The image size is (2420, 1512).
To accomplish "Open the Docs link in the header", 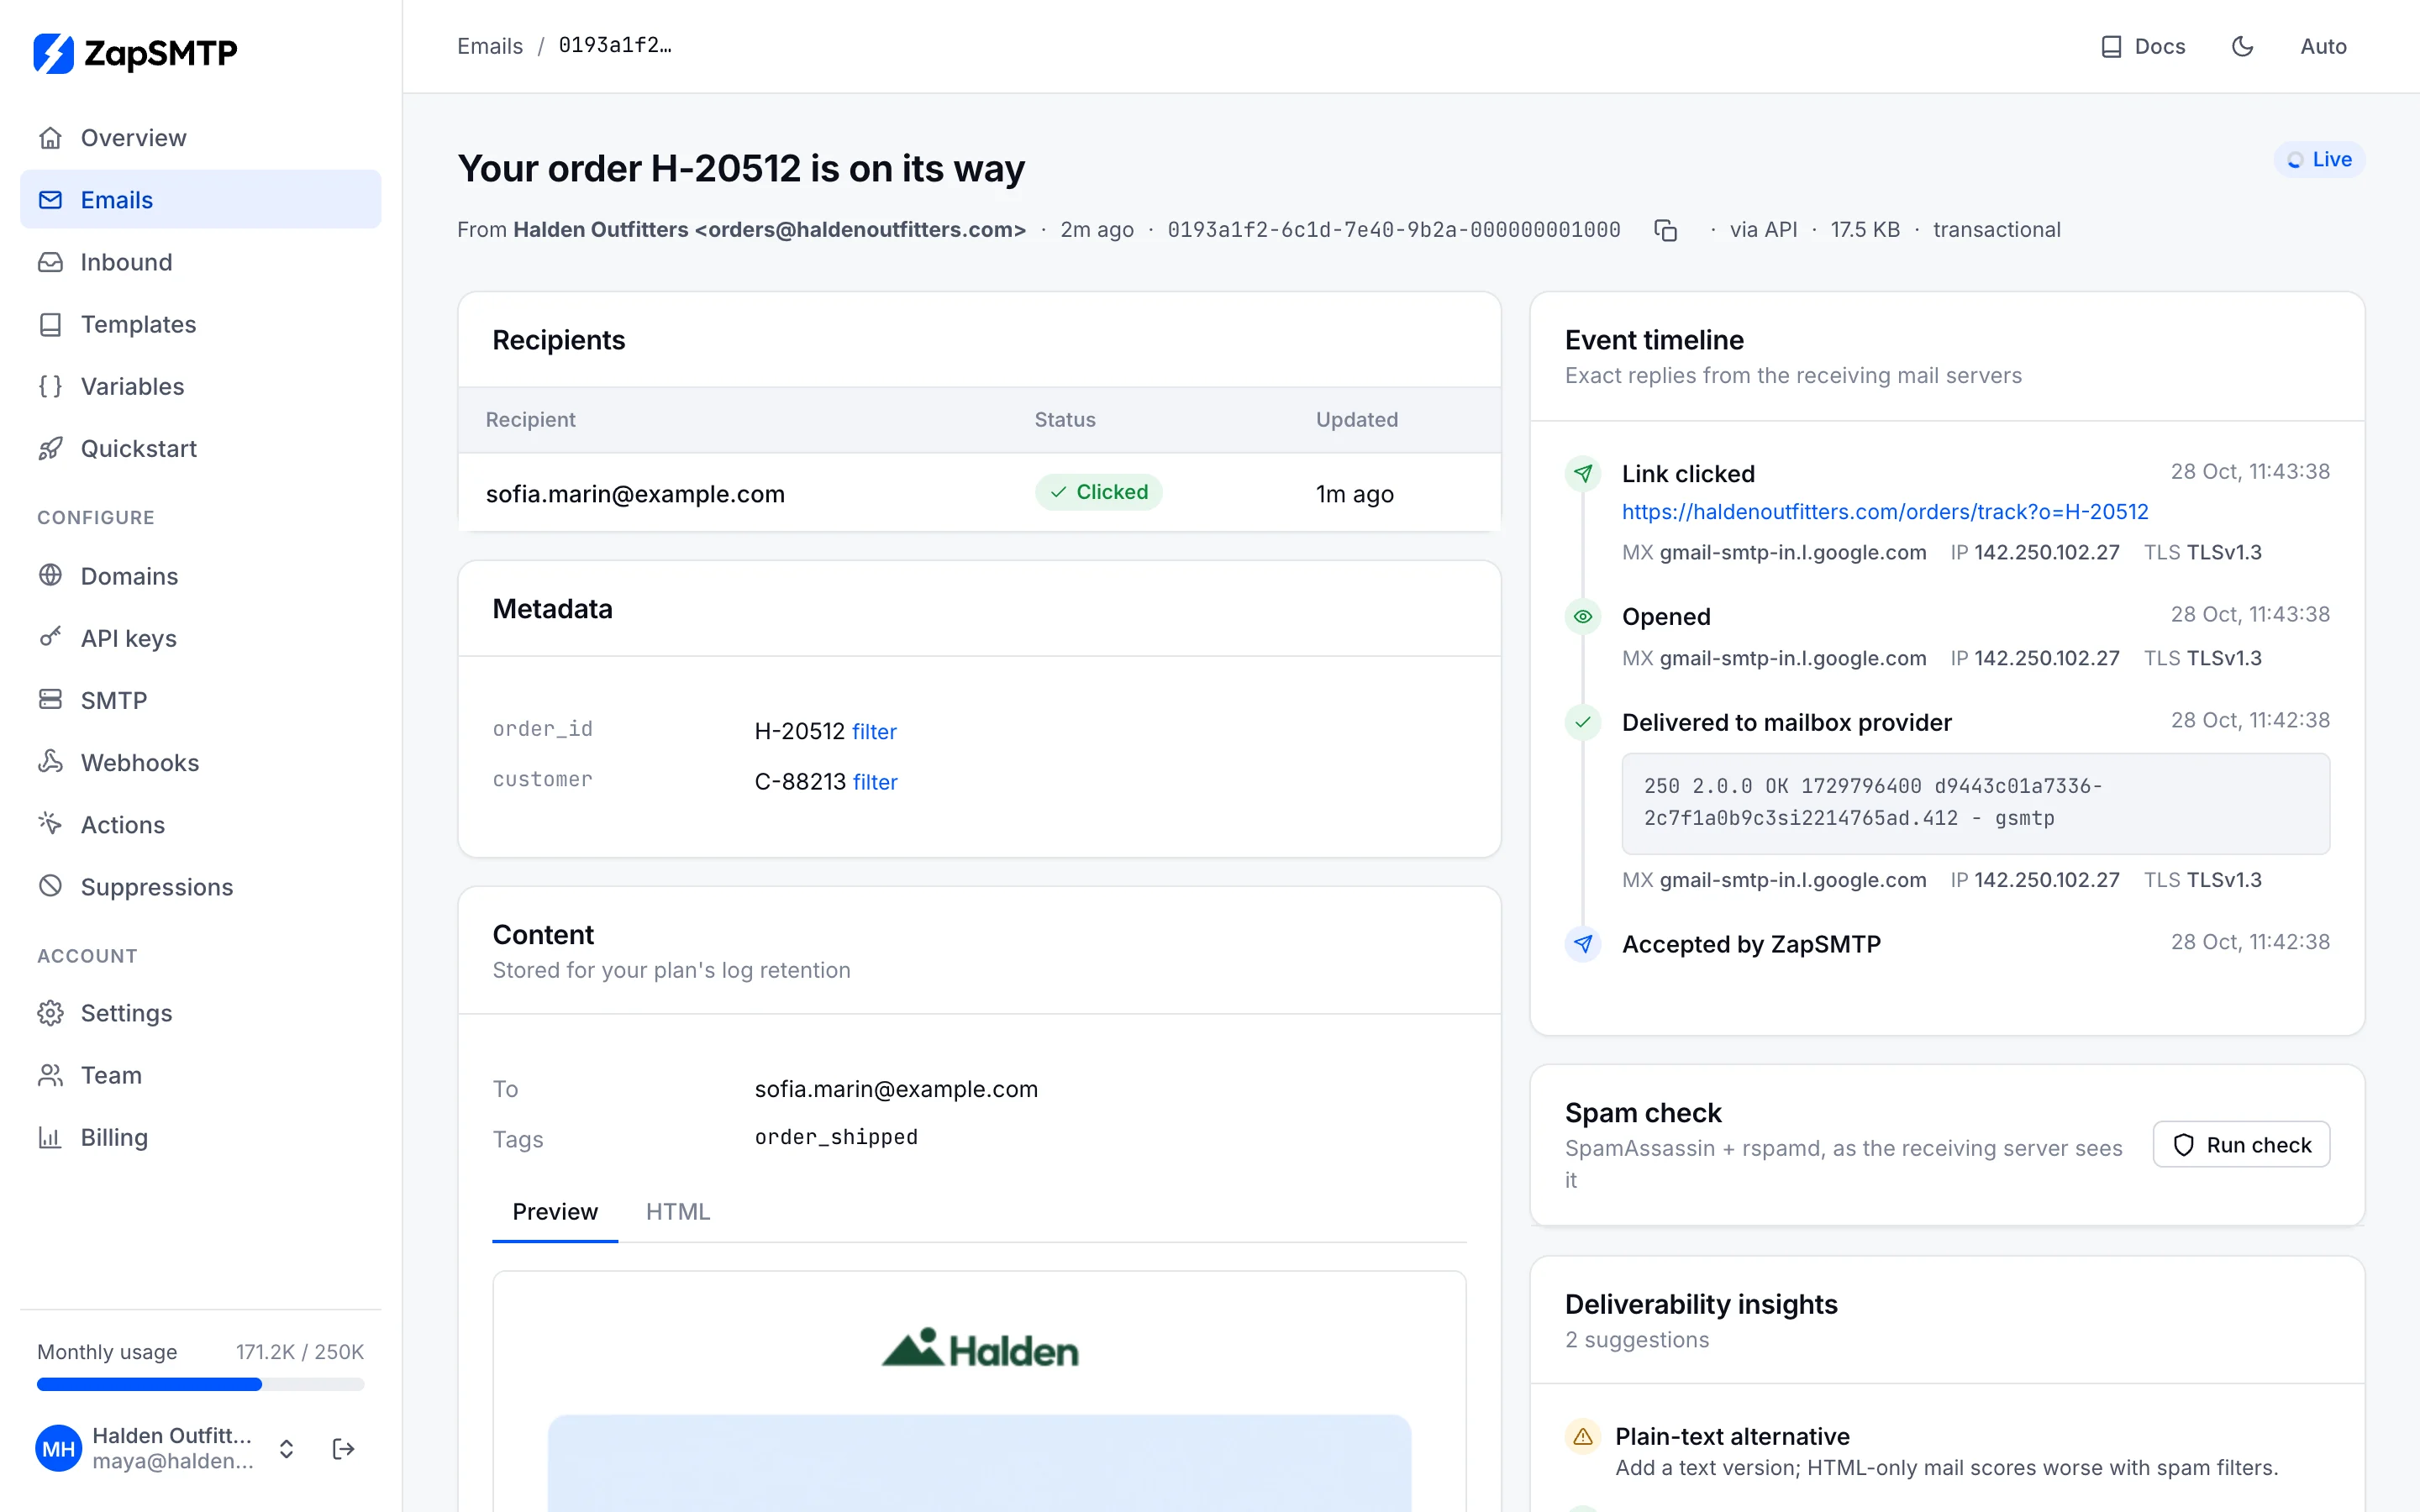I will (x=2143, y=46).
